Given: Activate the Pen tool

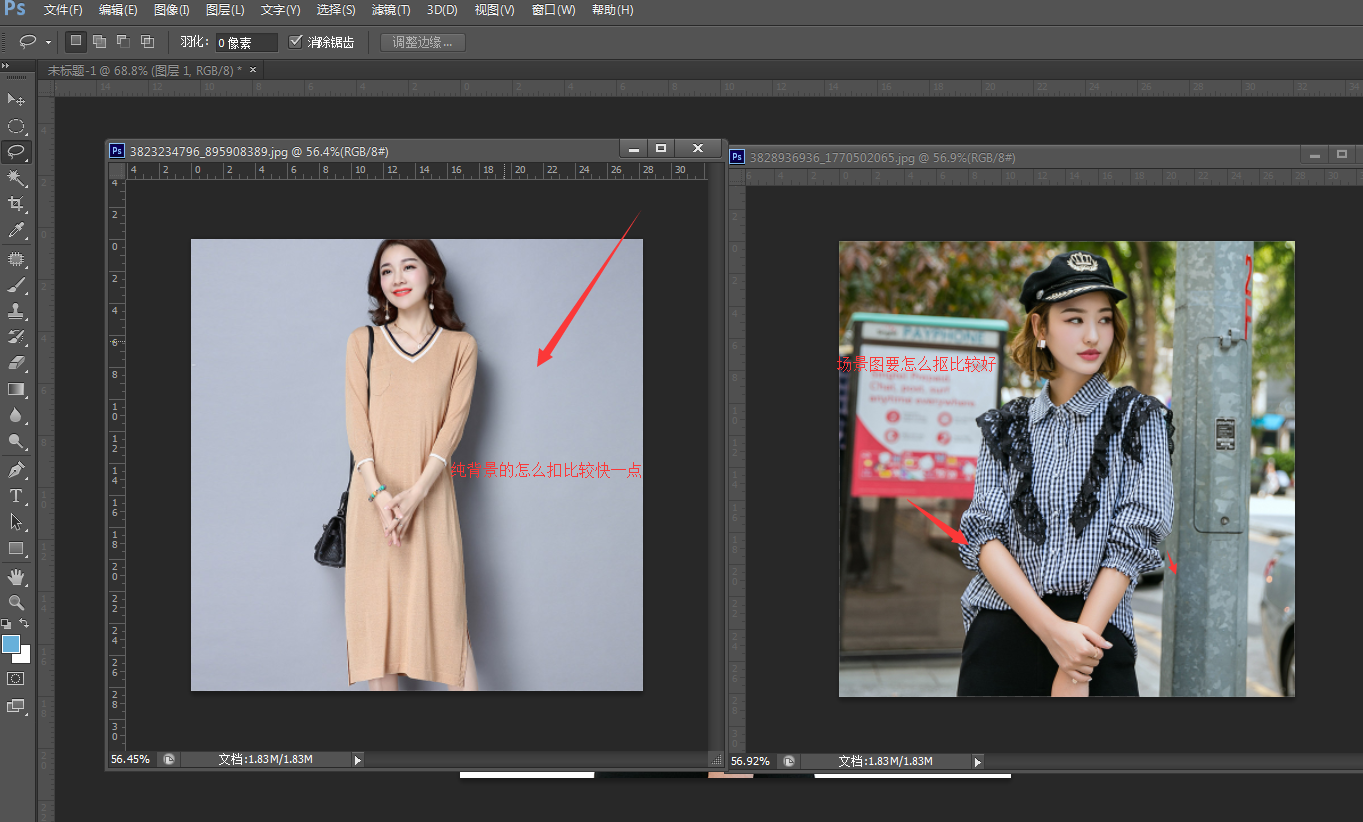Looking at the screenshot, I should (16, 469).
